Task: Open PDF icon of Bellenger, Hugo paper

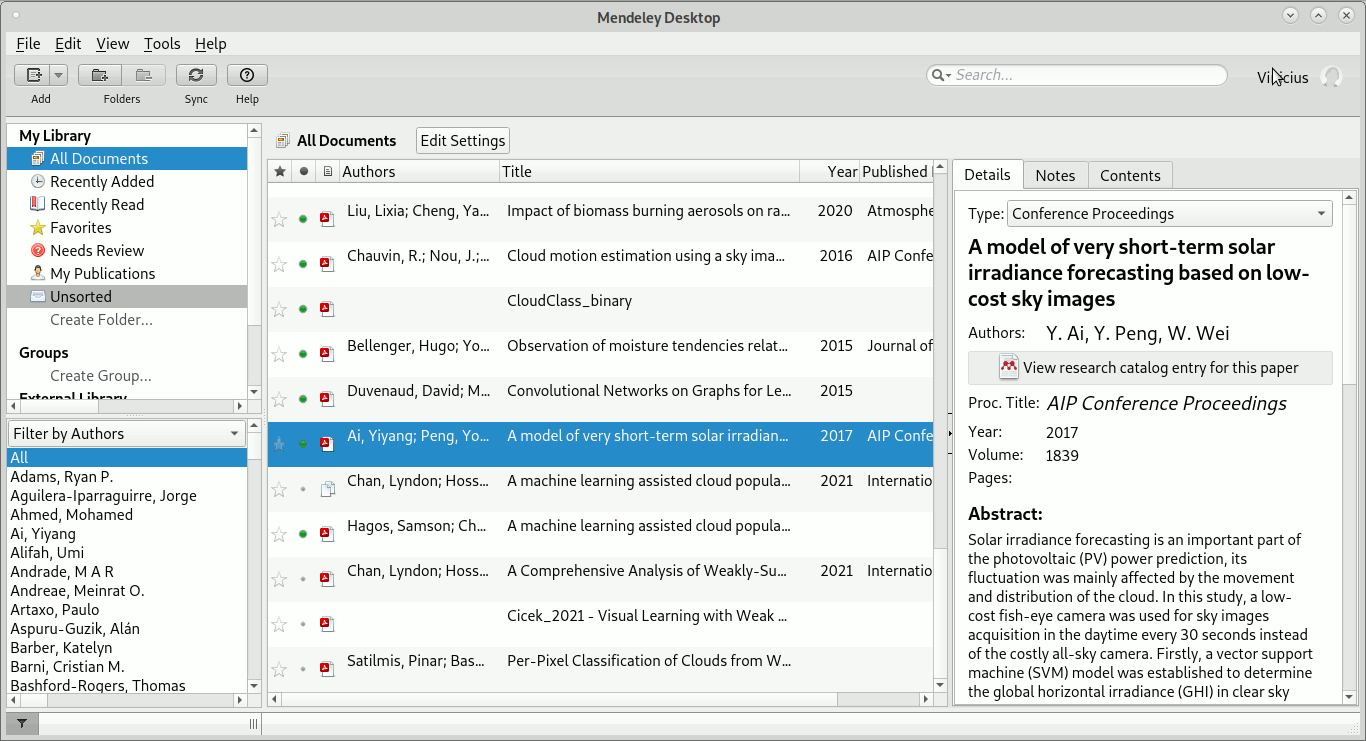Action: [327, 354]
